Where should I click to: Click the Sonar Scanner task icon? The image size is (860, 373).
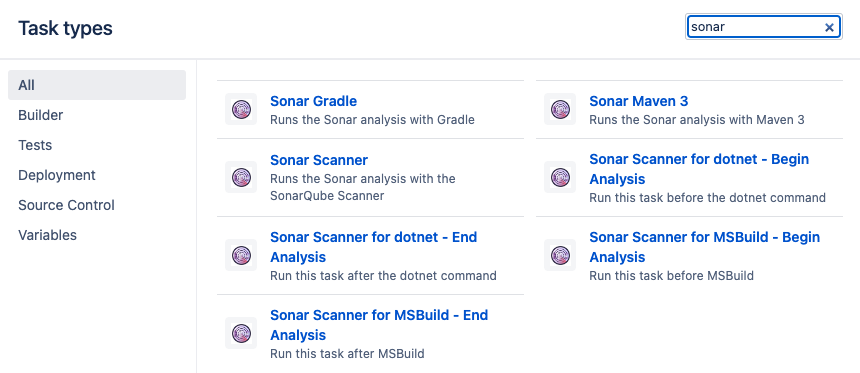pyautogui.click(x=241, y=177)
